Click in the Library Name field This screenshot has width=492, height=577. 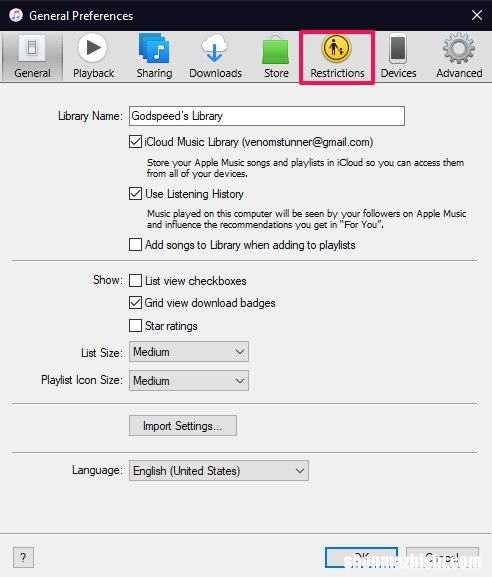(x=267, y=116)
